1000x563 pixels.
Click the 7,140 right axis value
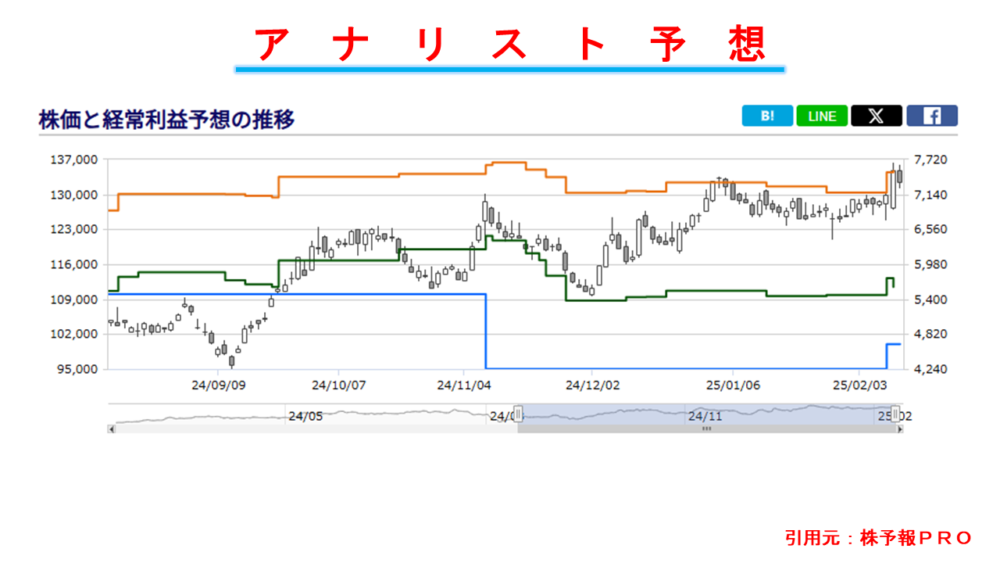click(930, 194)
